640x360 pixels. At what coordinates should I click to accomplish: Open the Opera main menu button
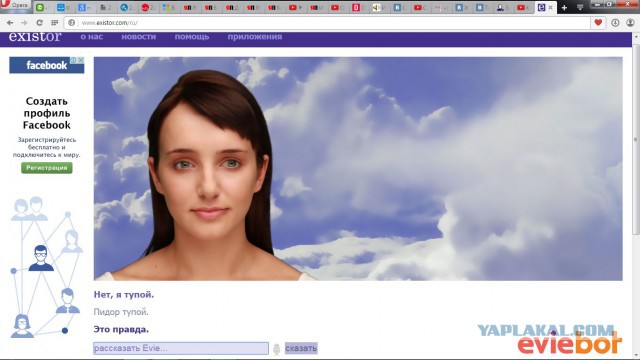tap(15, 4)
